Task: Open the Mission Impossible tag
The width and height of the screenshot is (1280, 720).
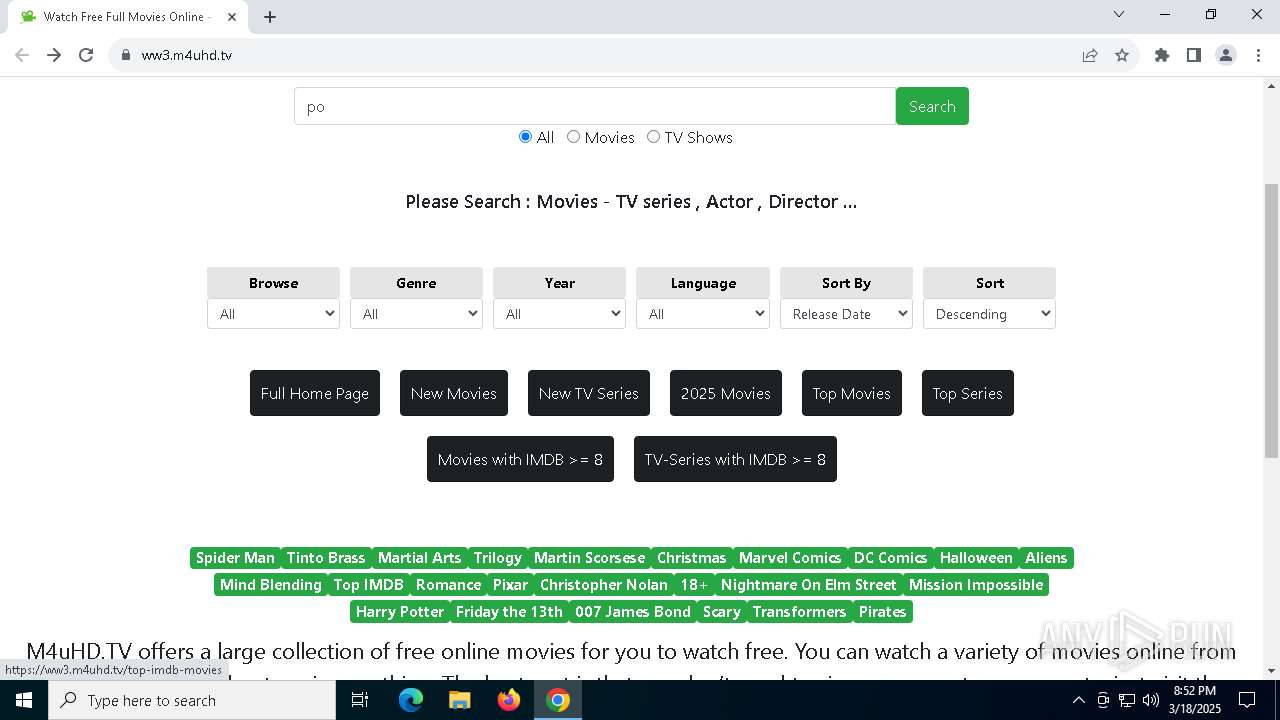Action: point(976,585)
